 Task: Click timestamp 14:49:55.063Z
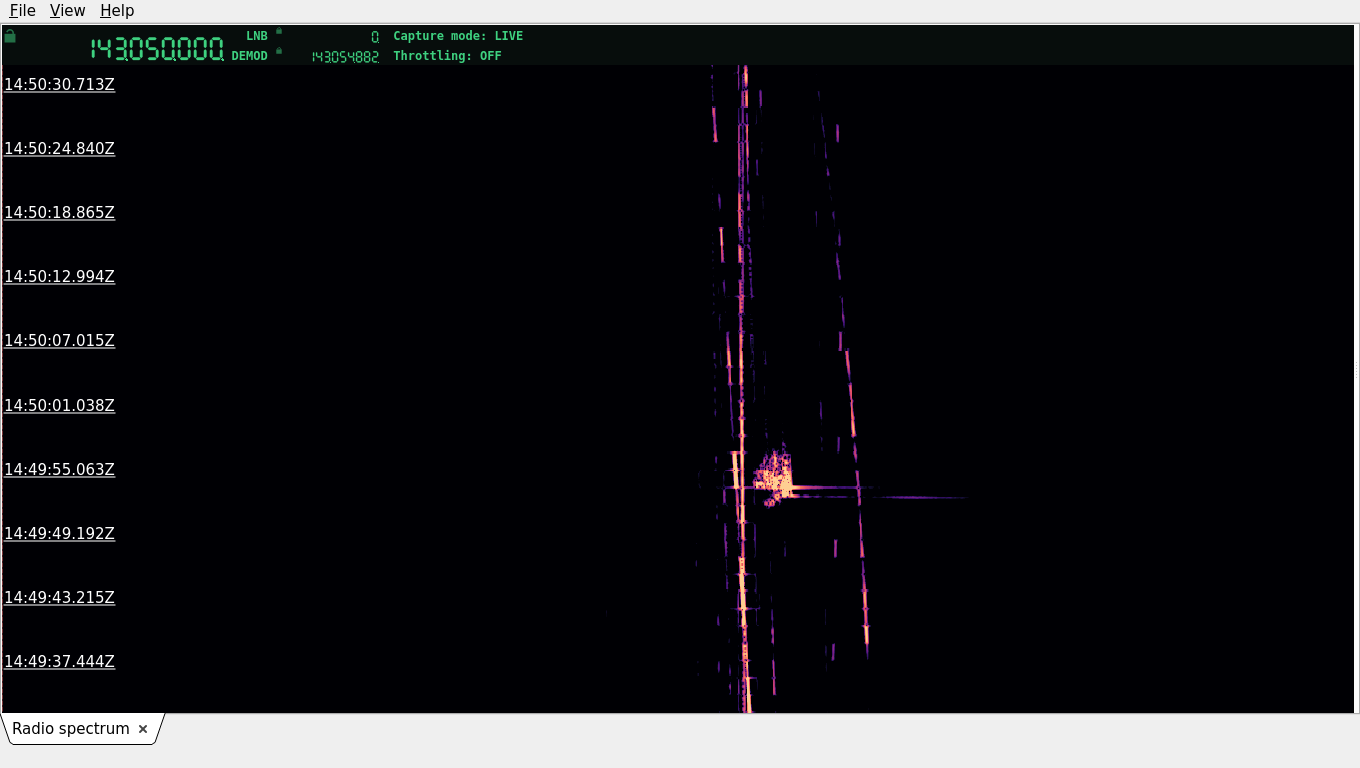pyautogui.click(x=59, y=470)
